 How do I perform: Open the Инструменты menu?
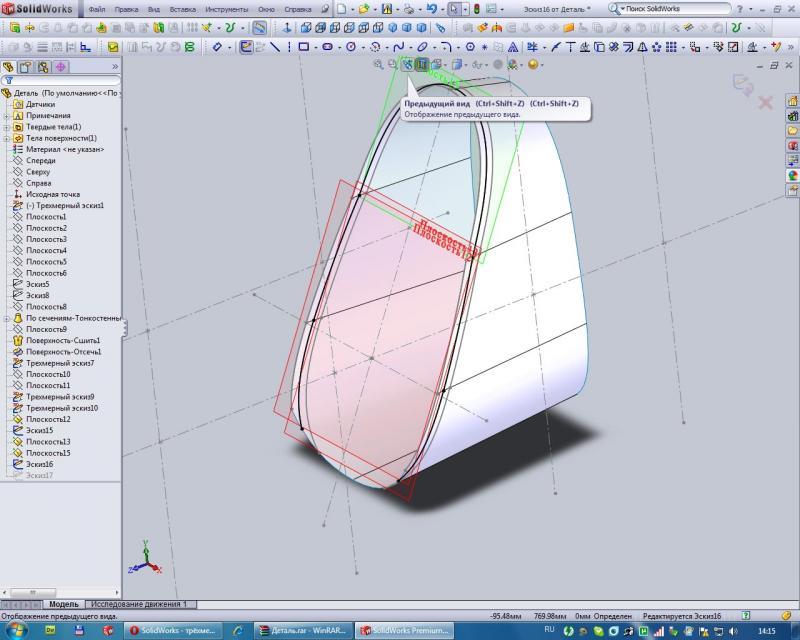226,8
